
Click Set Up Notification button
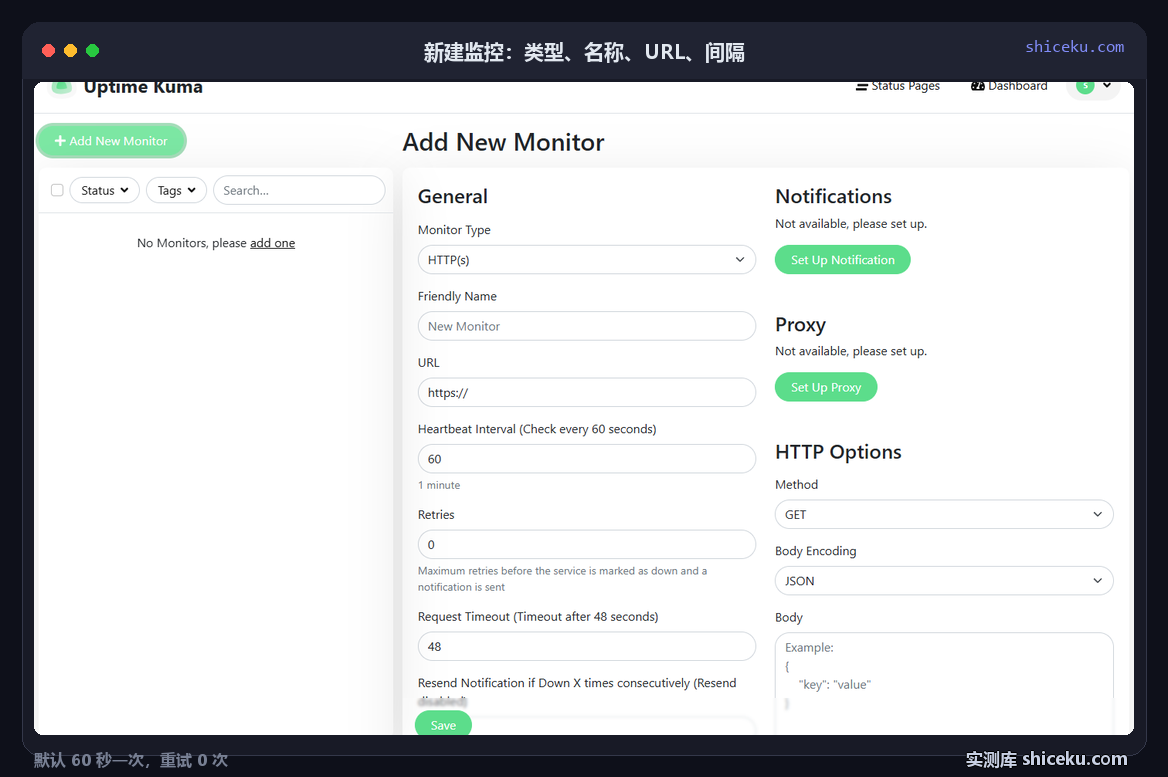(842, 259)
